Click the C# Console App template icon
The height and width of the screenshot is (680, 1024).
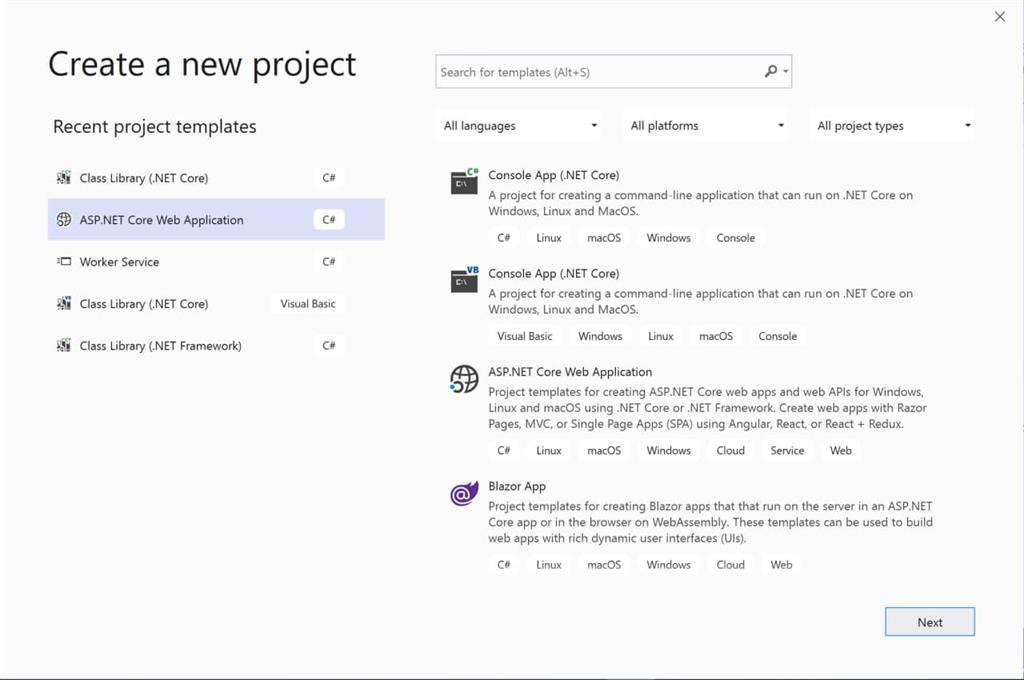[464, 181]
